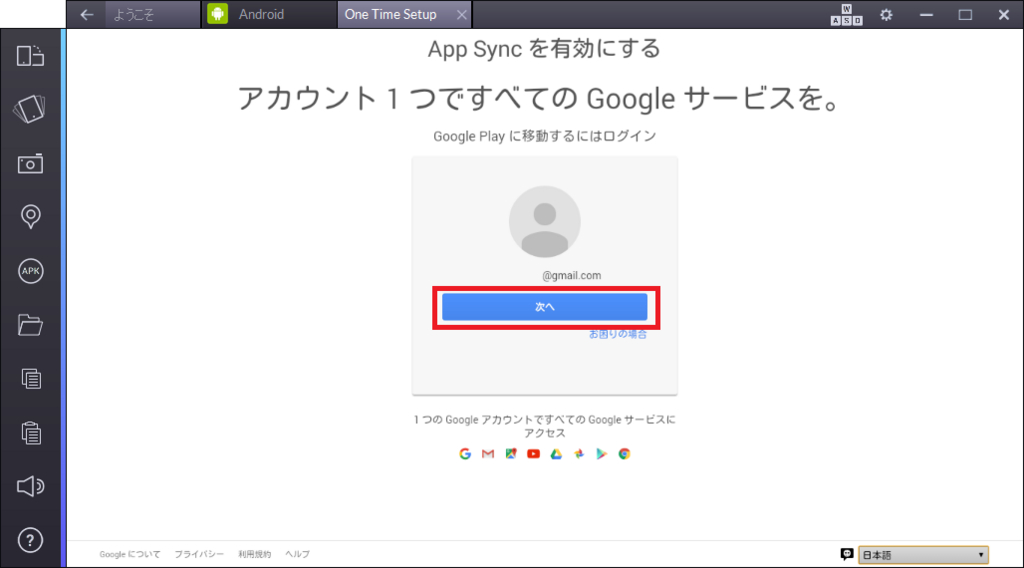The image size is (1024, 568).
Task: Open the 利用規約 footer link
Action: click(255, 554)
